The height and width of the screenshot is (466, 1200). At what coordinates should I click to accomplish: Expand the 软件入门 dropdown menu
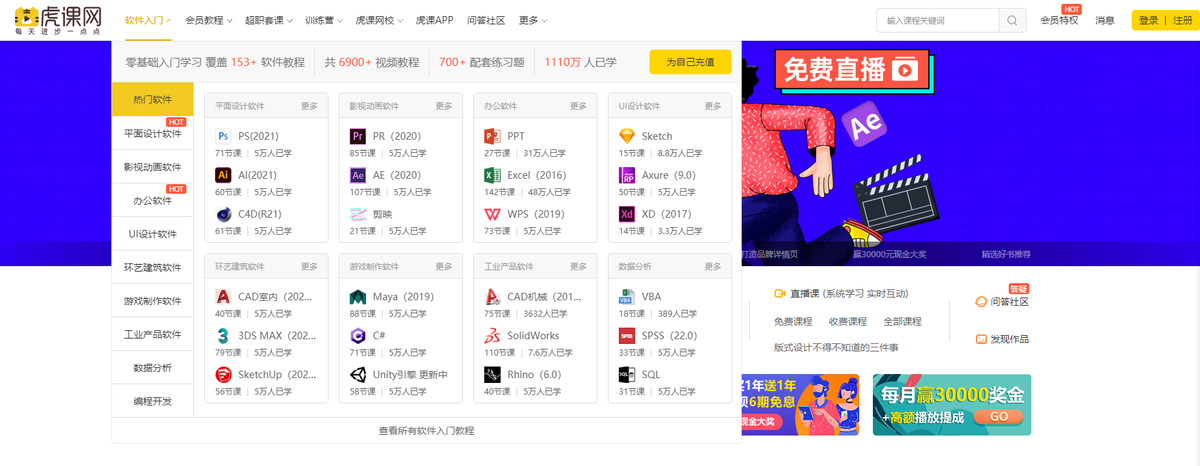tap(149, 20)
